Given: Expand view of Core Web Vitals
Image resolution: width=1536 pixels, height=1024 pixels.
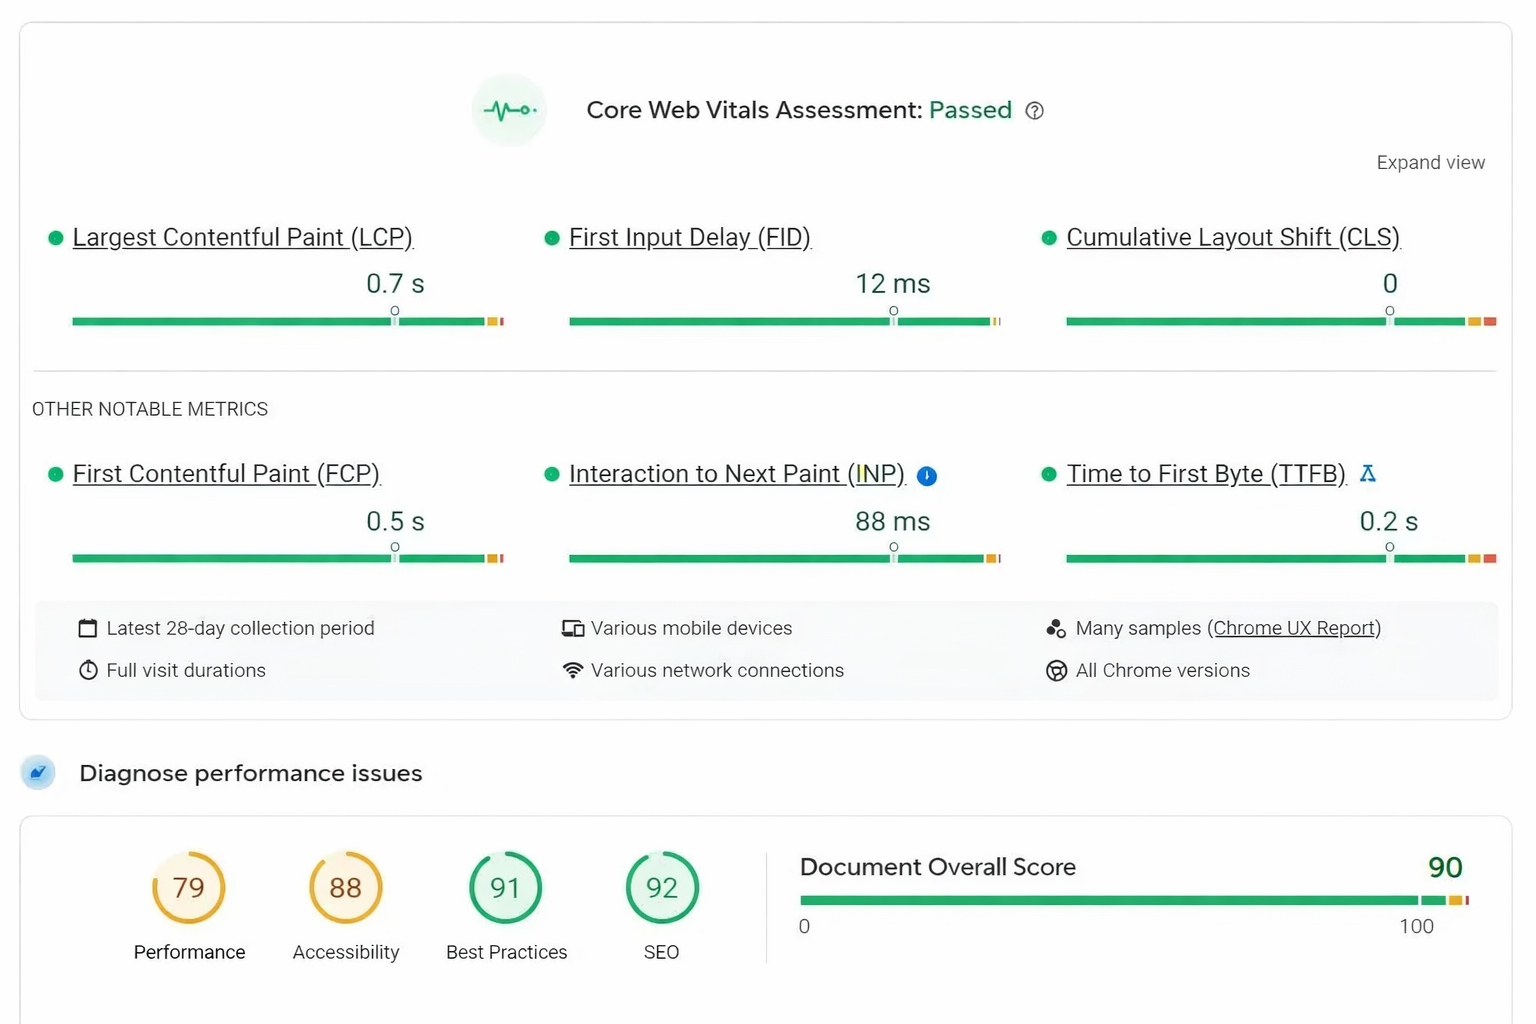Looking at the screenshot, I should click(1430, 161).
